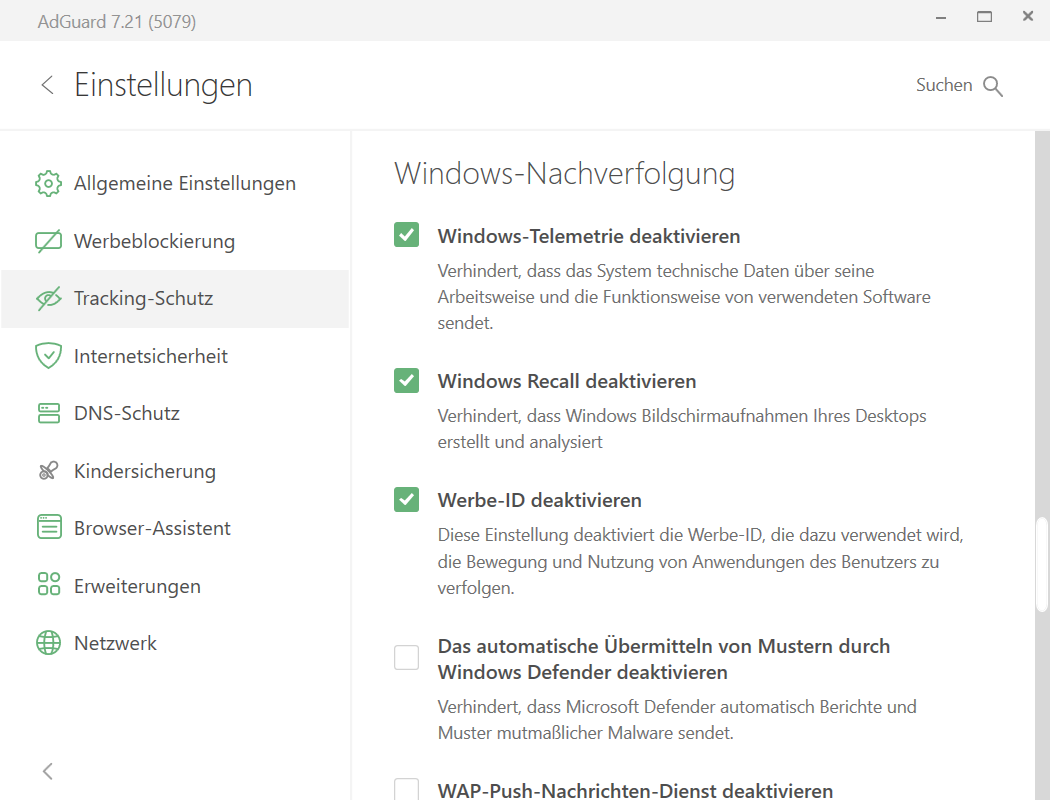Open Browser-Assistent section
This screenshot has height=800, width=1050.
(x=175, y=528)
